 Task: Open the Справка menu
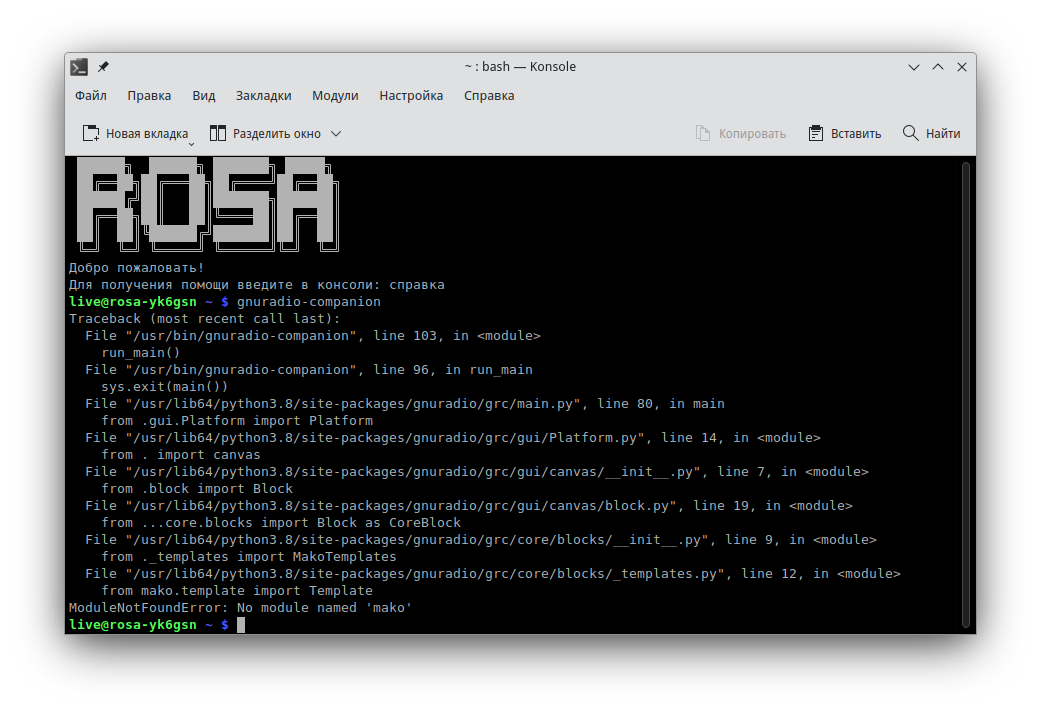[x=489, y=96]
